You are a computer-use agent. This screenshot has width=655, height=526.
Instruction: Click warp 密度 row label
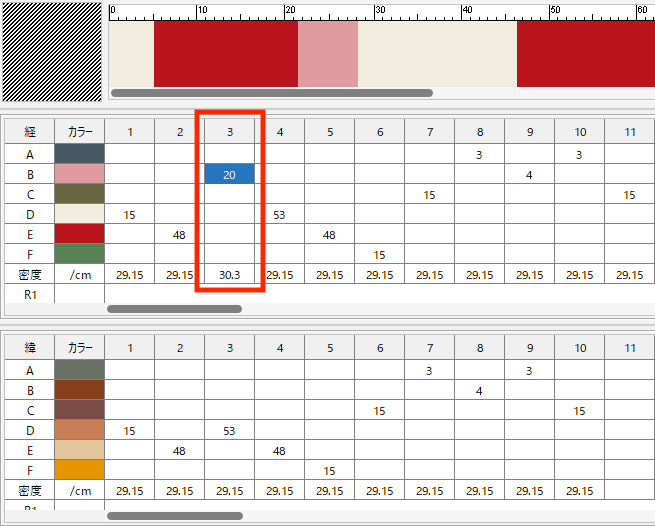[x=30, y=274]
